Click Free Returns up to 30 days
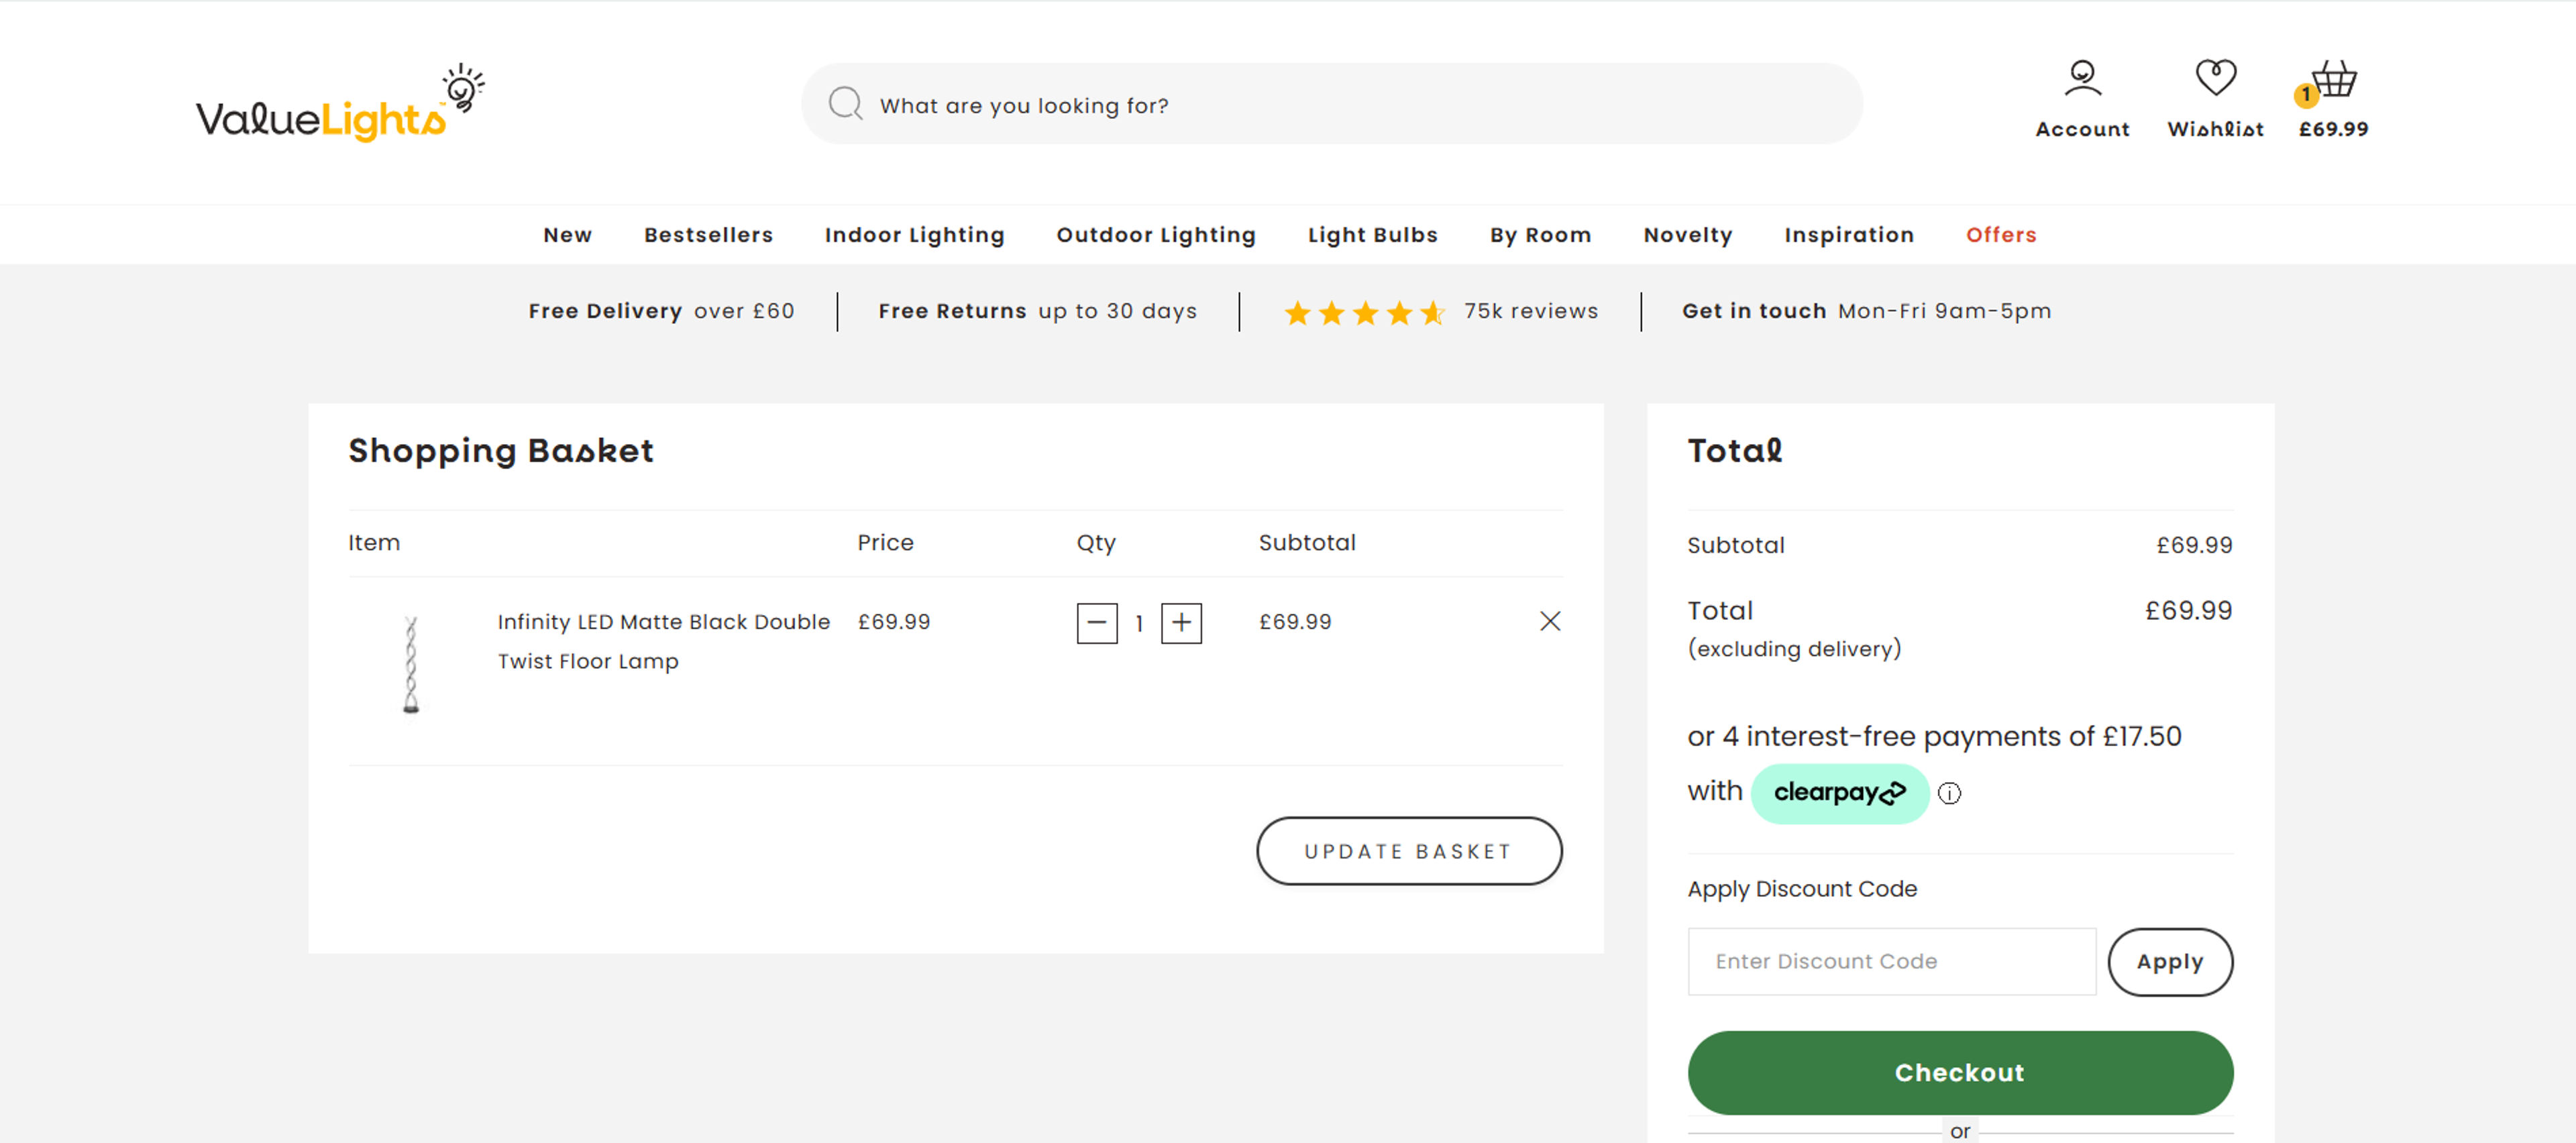 click(1037, 311)
